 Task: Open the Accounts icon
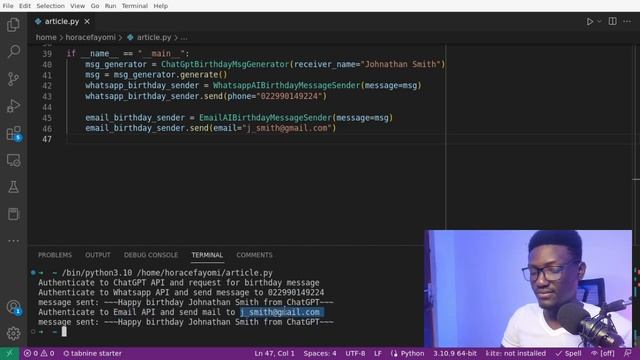click(x=13, y=307)
